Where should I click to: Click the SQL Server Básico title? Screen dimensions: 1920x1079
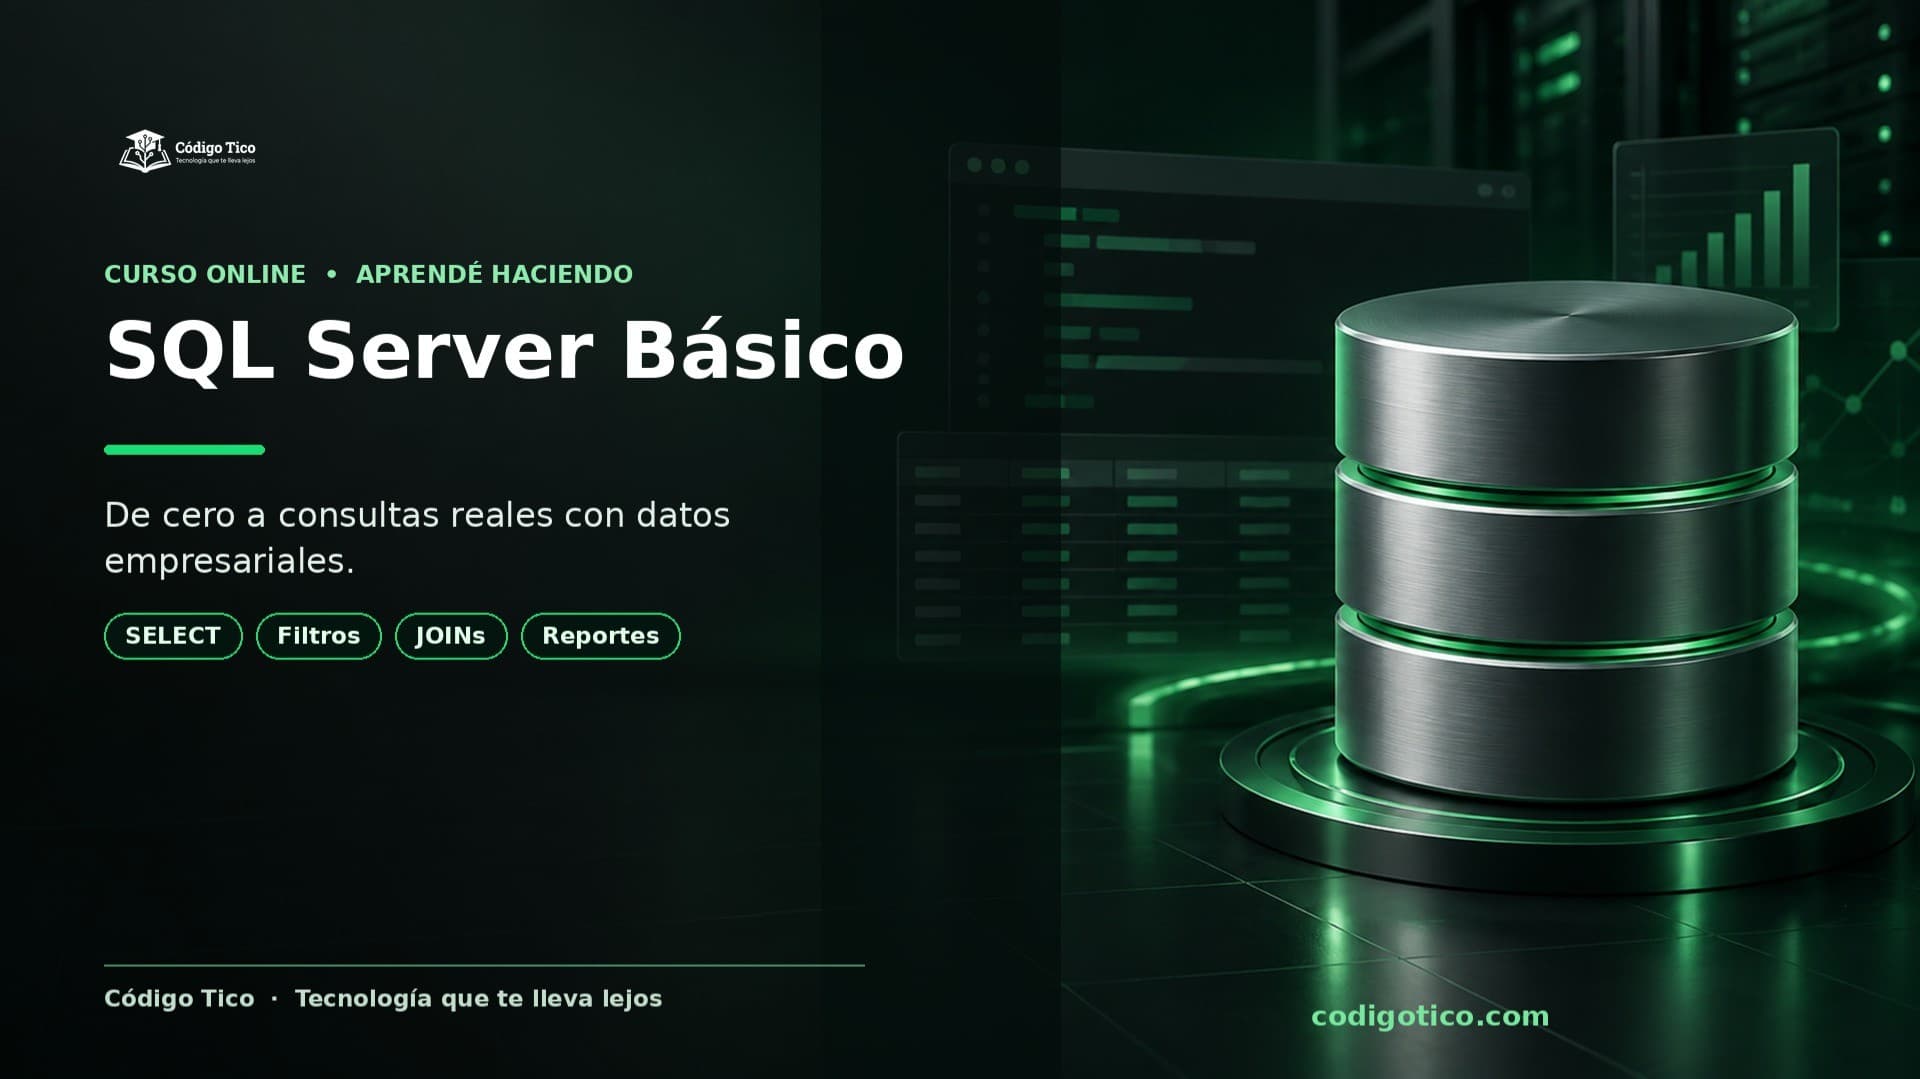505,350
